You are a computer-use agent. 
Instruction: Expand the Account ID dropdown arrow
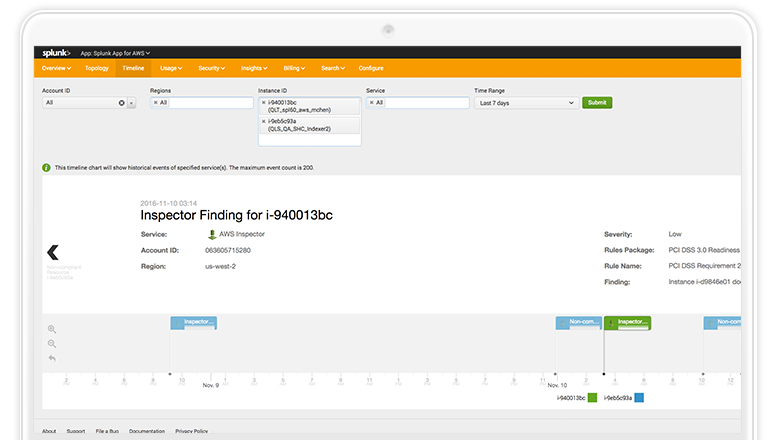click(131, 103)
